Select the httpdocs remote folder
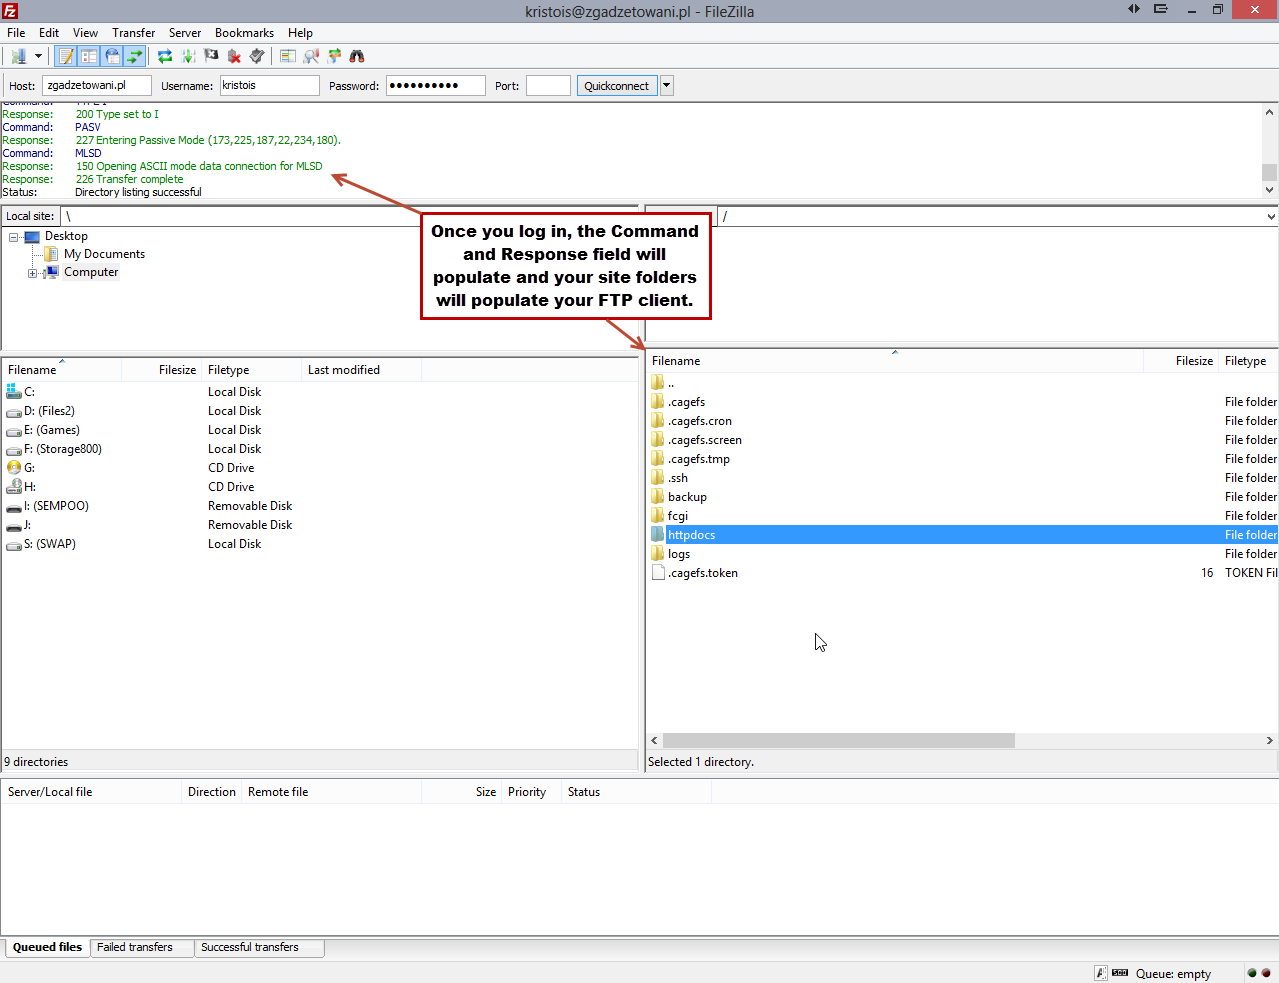This screenshot has height=983, width=1279. (963, 535)
